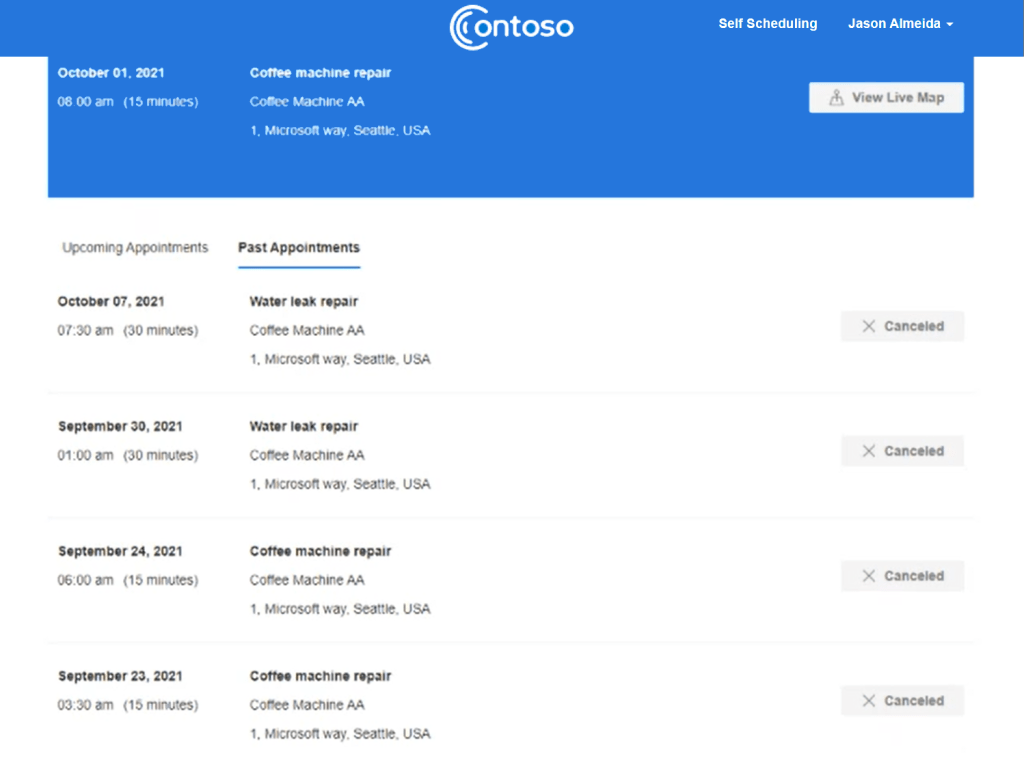
Task: Click Canceled button for September 23 appointment
Action: [902, 701]
